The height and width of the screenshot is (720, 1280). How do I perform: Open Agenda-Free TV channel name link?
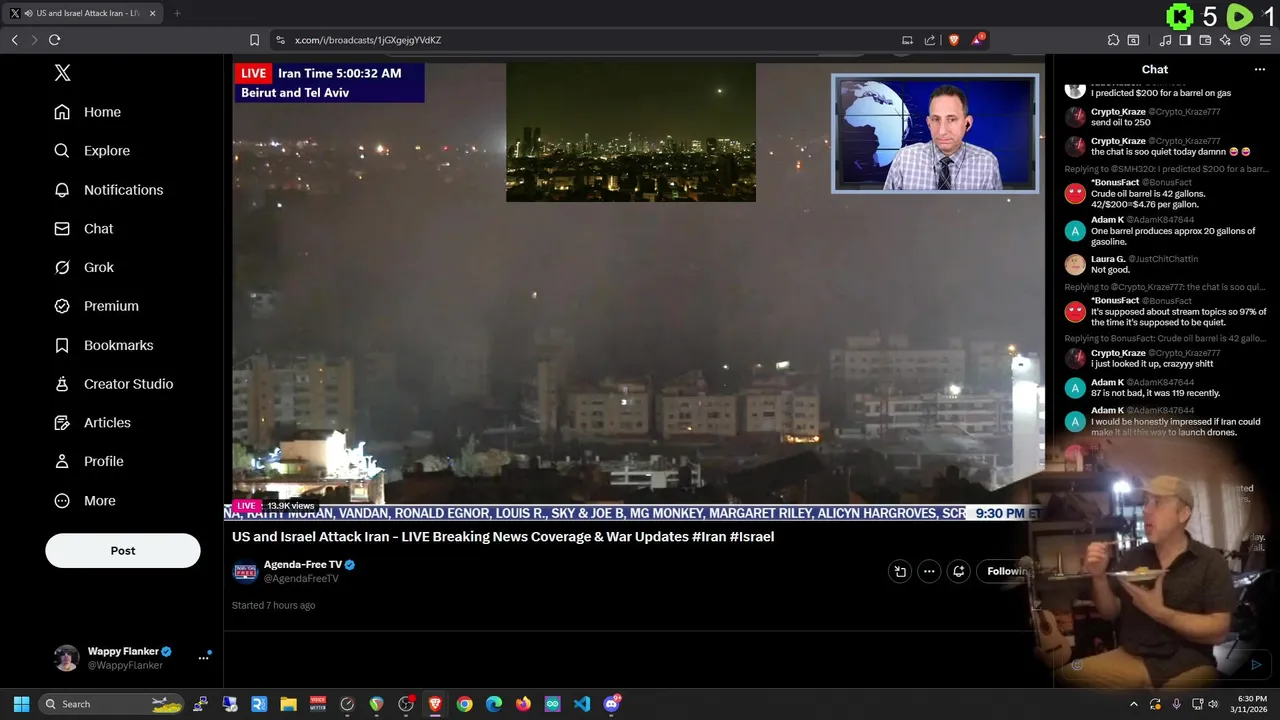click(303, 565)
